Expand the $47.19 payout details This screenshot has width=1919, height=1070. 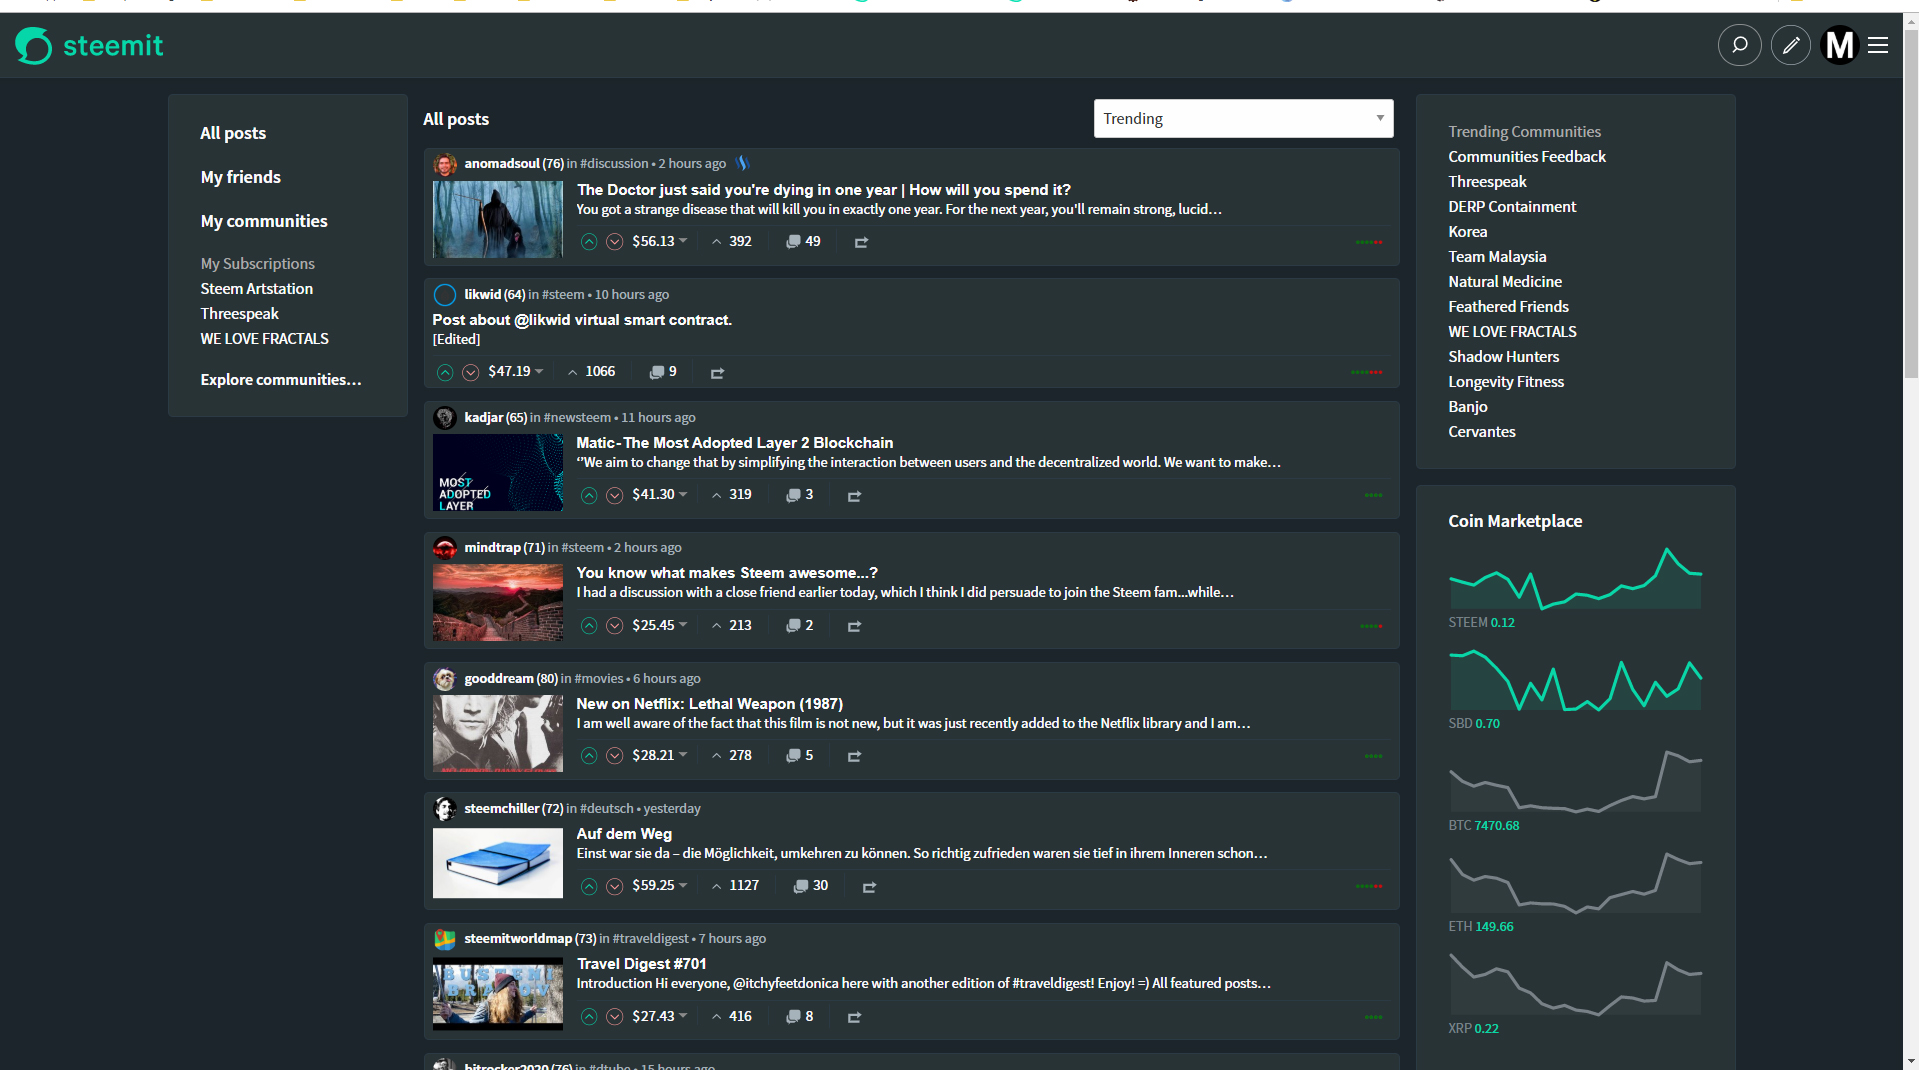(516, 371)
